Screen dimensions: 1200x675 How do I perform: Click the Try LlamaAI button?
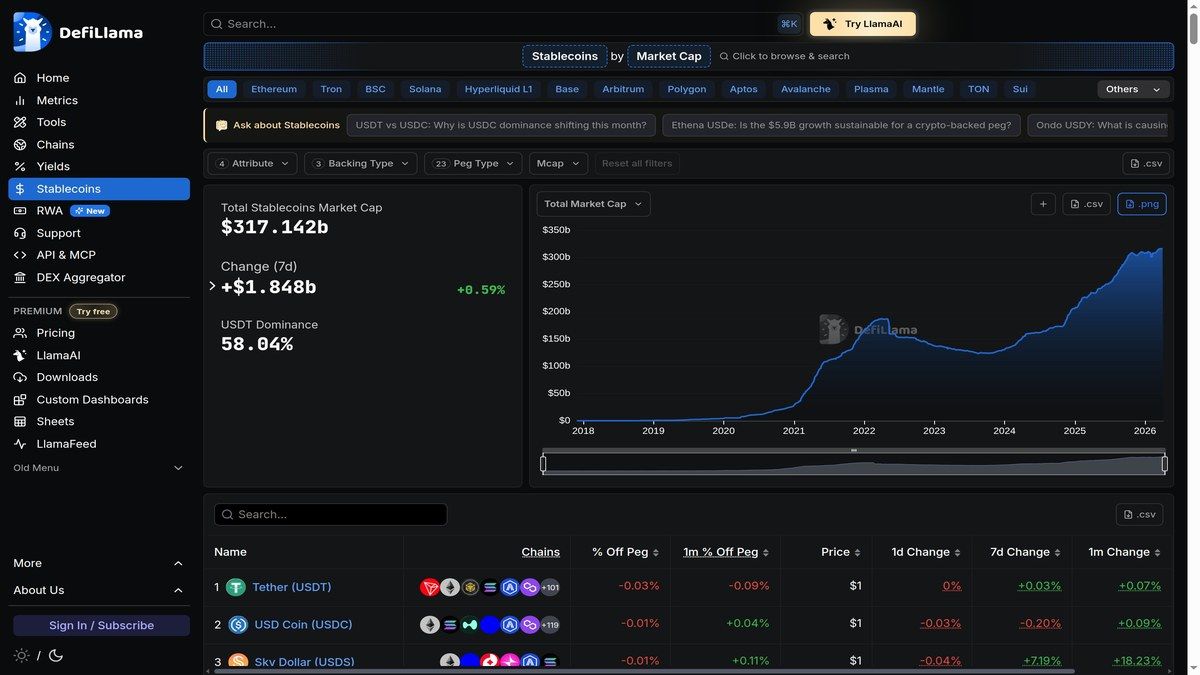pyautogui.click(x=862, y=23)
